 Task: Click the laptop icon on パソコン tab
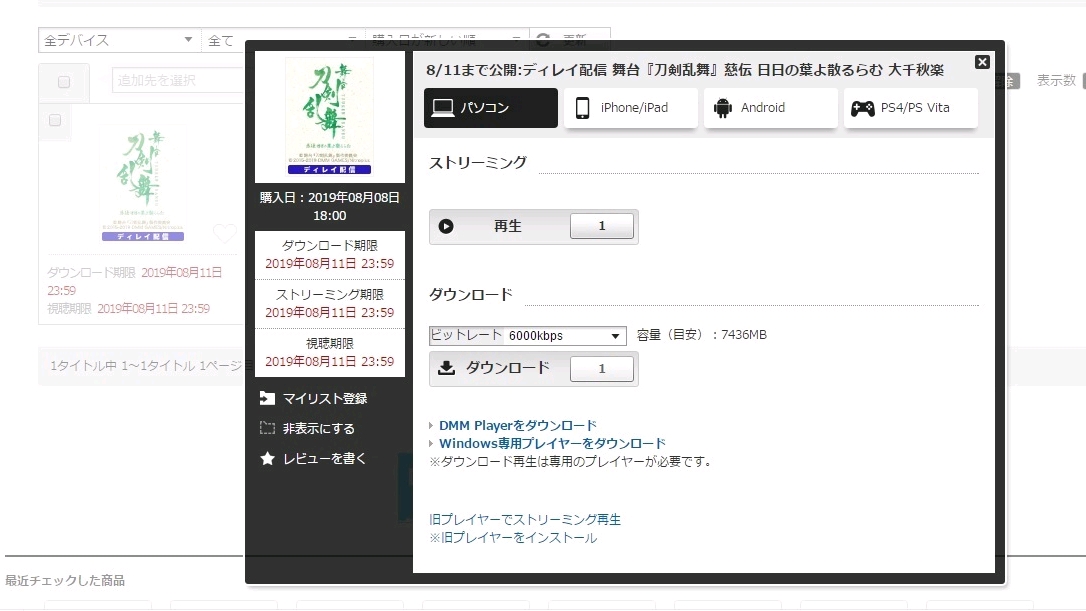[443, 107]
